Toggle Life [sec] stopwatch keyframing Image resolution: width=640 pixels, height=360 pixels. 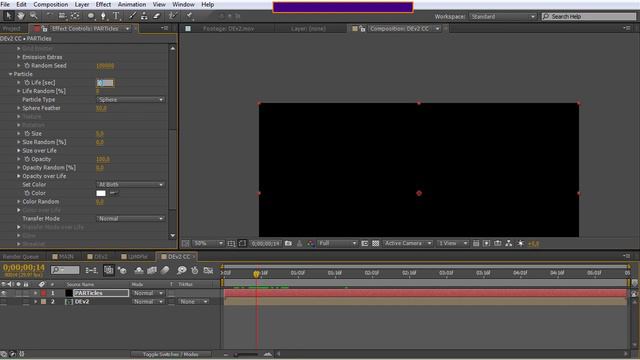click(x=27, y=82)
